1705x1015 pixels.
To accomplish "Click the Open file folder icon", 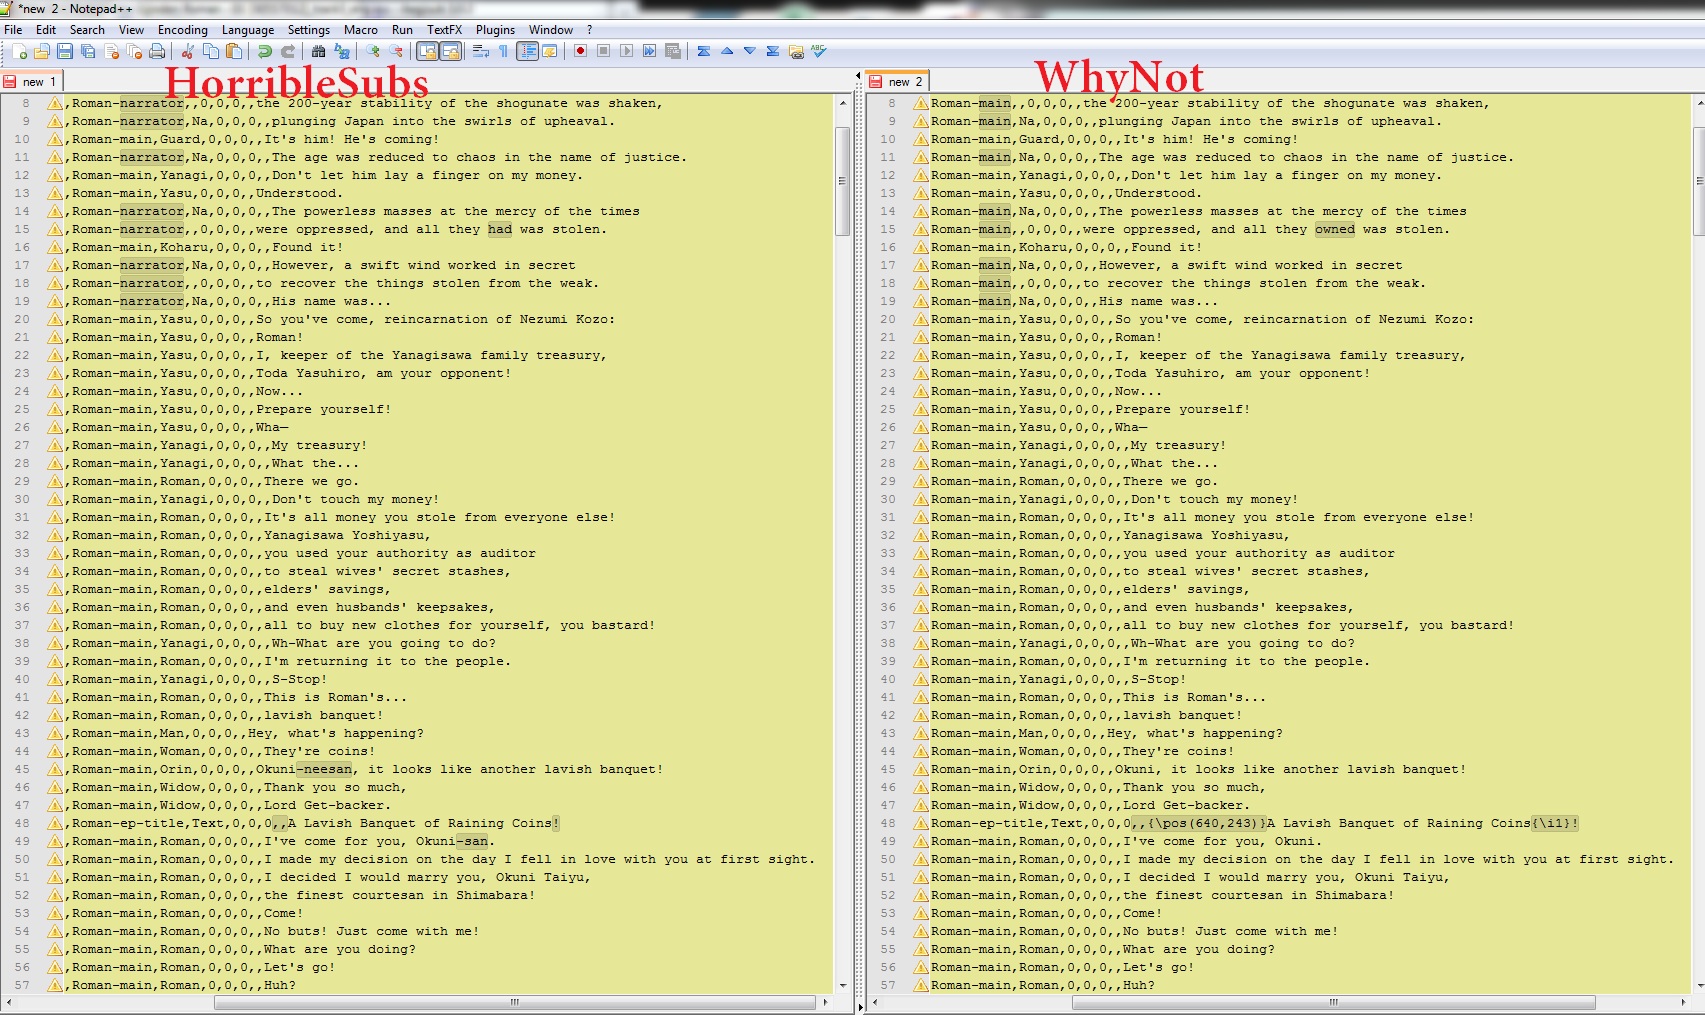I will point(42,51).
